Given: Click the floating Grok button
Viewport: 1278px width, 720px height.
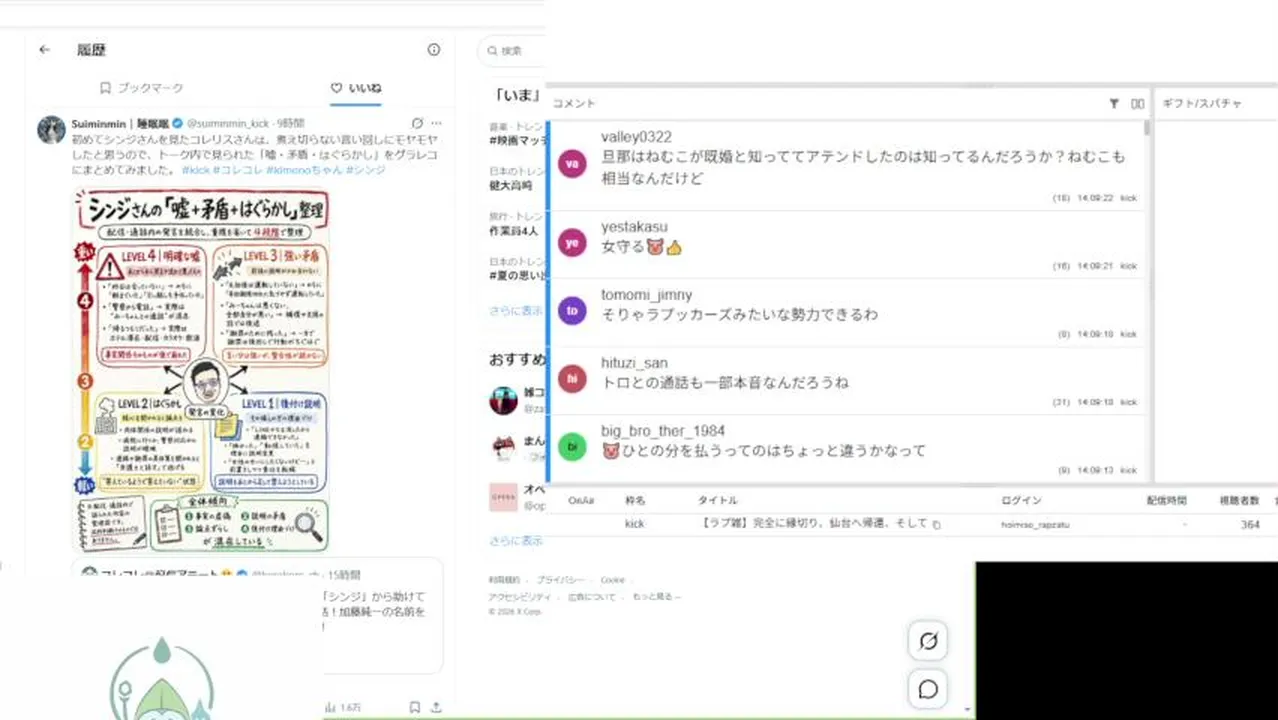Looking at the screenshot, I should pyautogui.click(x=928, y=641).
